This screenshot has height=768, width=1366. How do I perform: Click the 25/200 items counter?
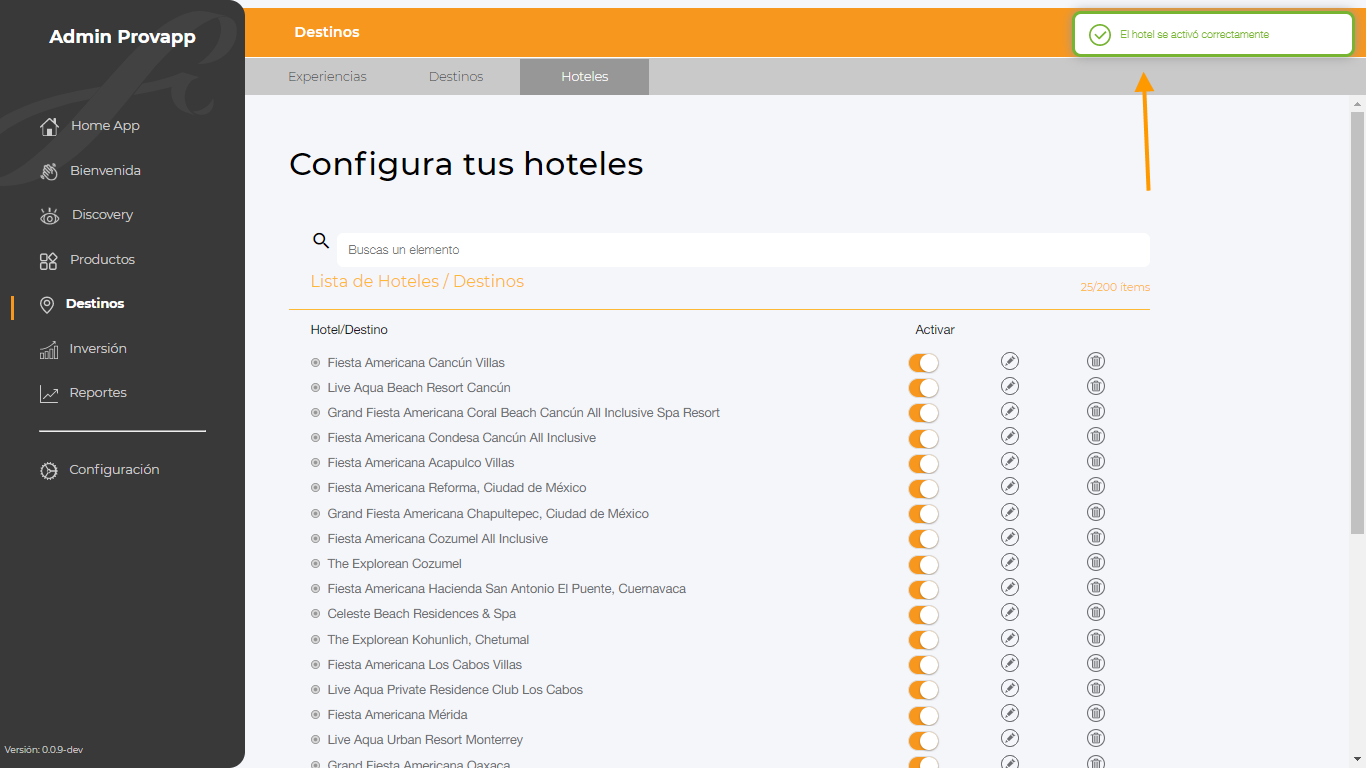[1115, 287]
